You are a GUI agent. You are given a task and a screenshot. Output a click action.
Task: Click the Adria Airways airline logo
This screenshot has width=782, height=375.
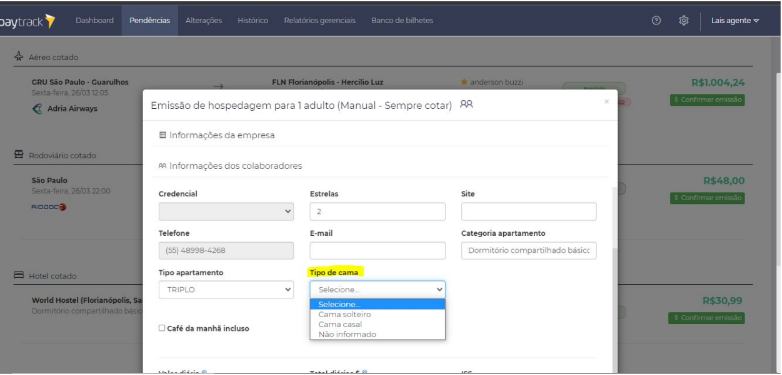pos(37,109)
